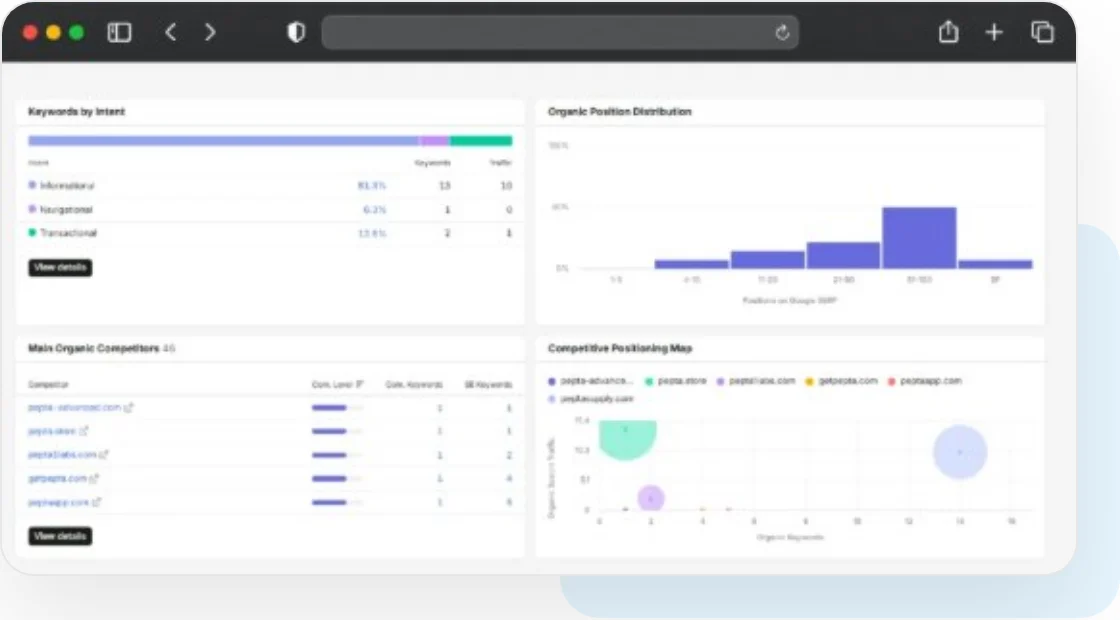Image resolution: width=1120 pixels, height=620 pixels.
Task: Select the Competitive Positioning Map heading
Action: [620, 349]
